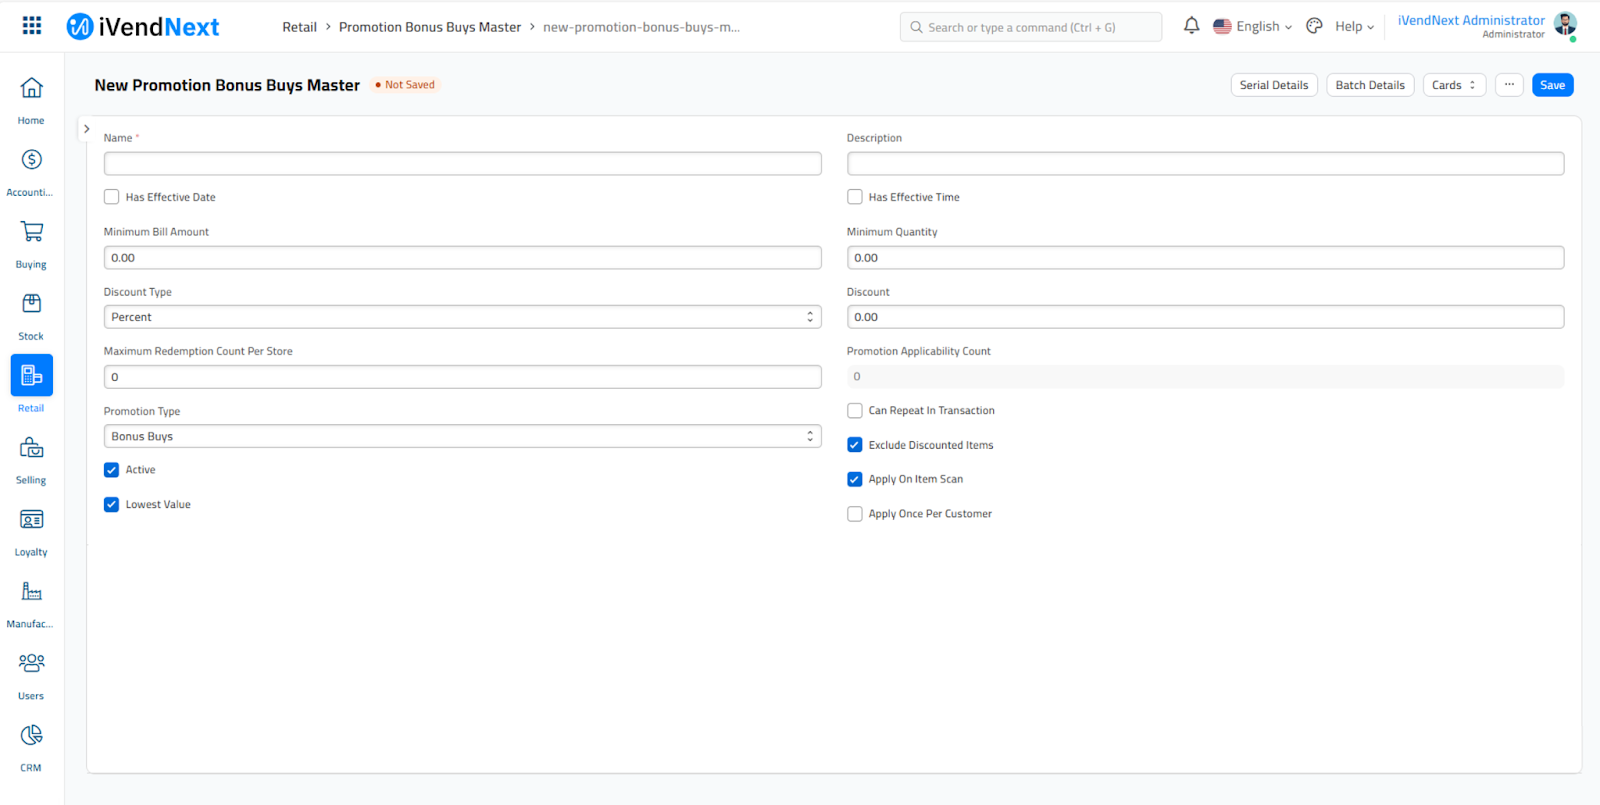1600x805 pixels.
Task: Click the Name input field
Action: coord(462,164)
